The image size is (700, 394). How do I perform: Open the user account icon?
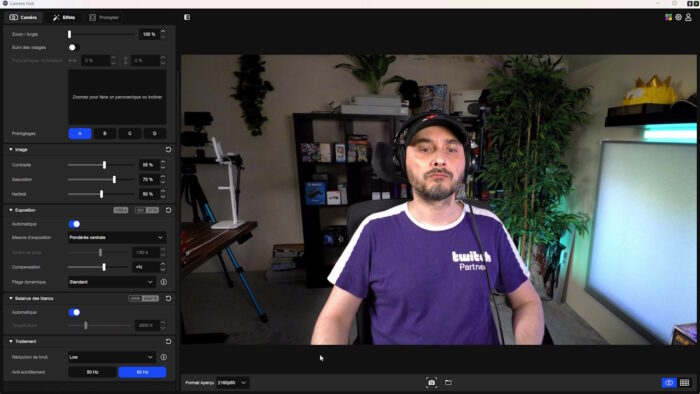688,17
